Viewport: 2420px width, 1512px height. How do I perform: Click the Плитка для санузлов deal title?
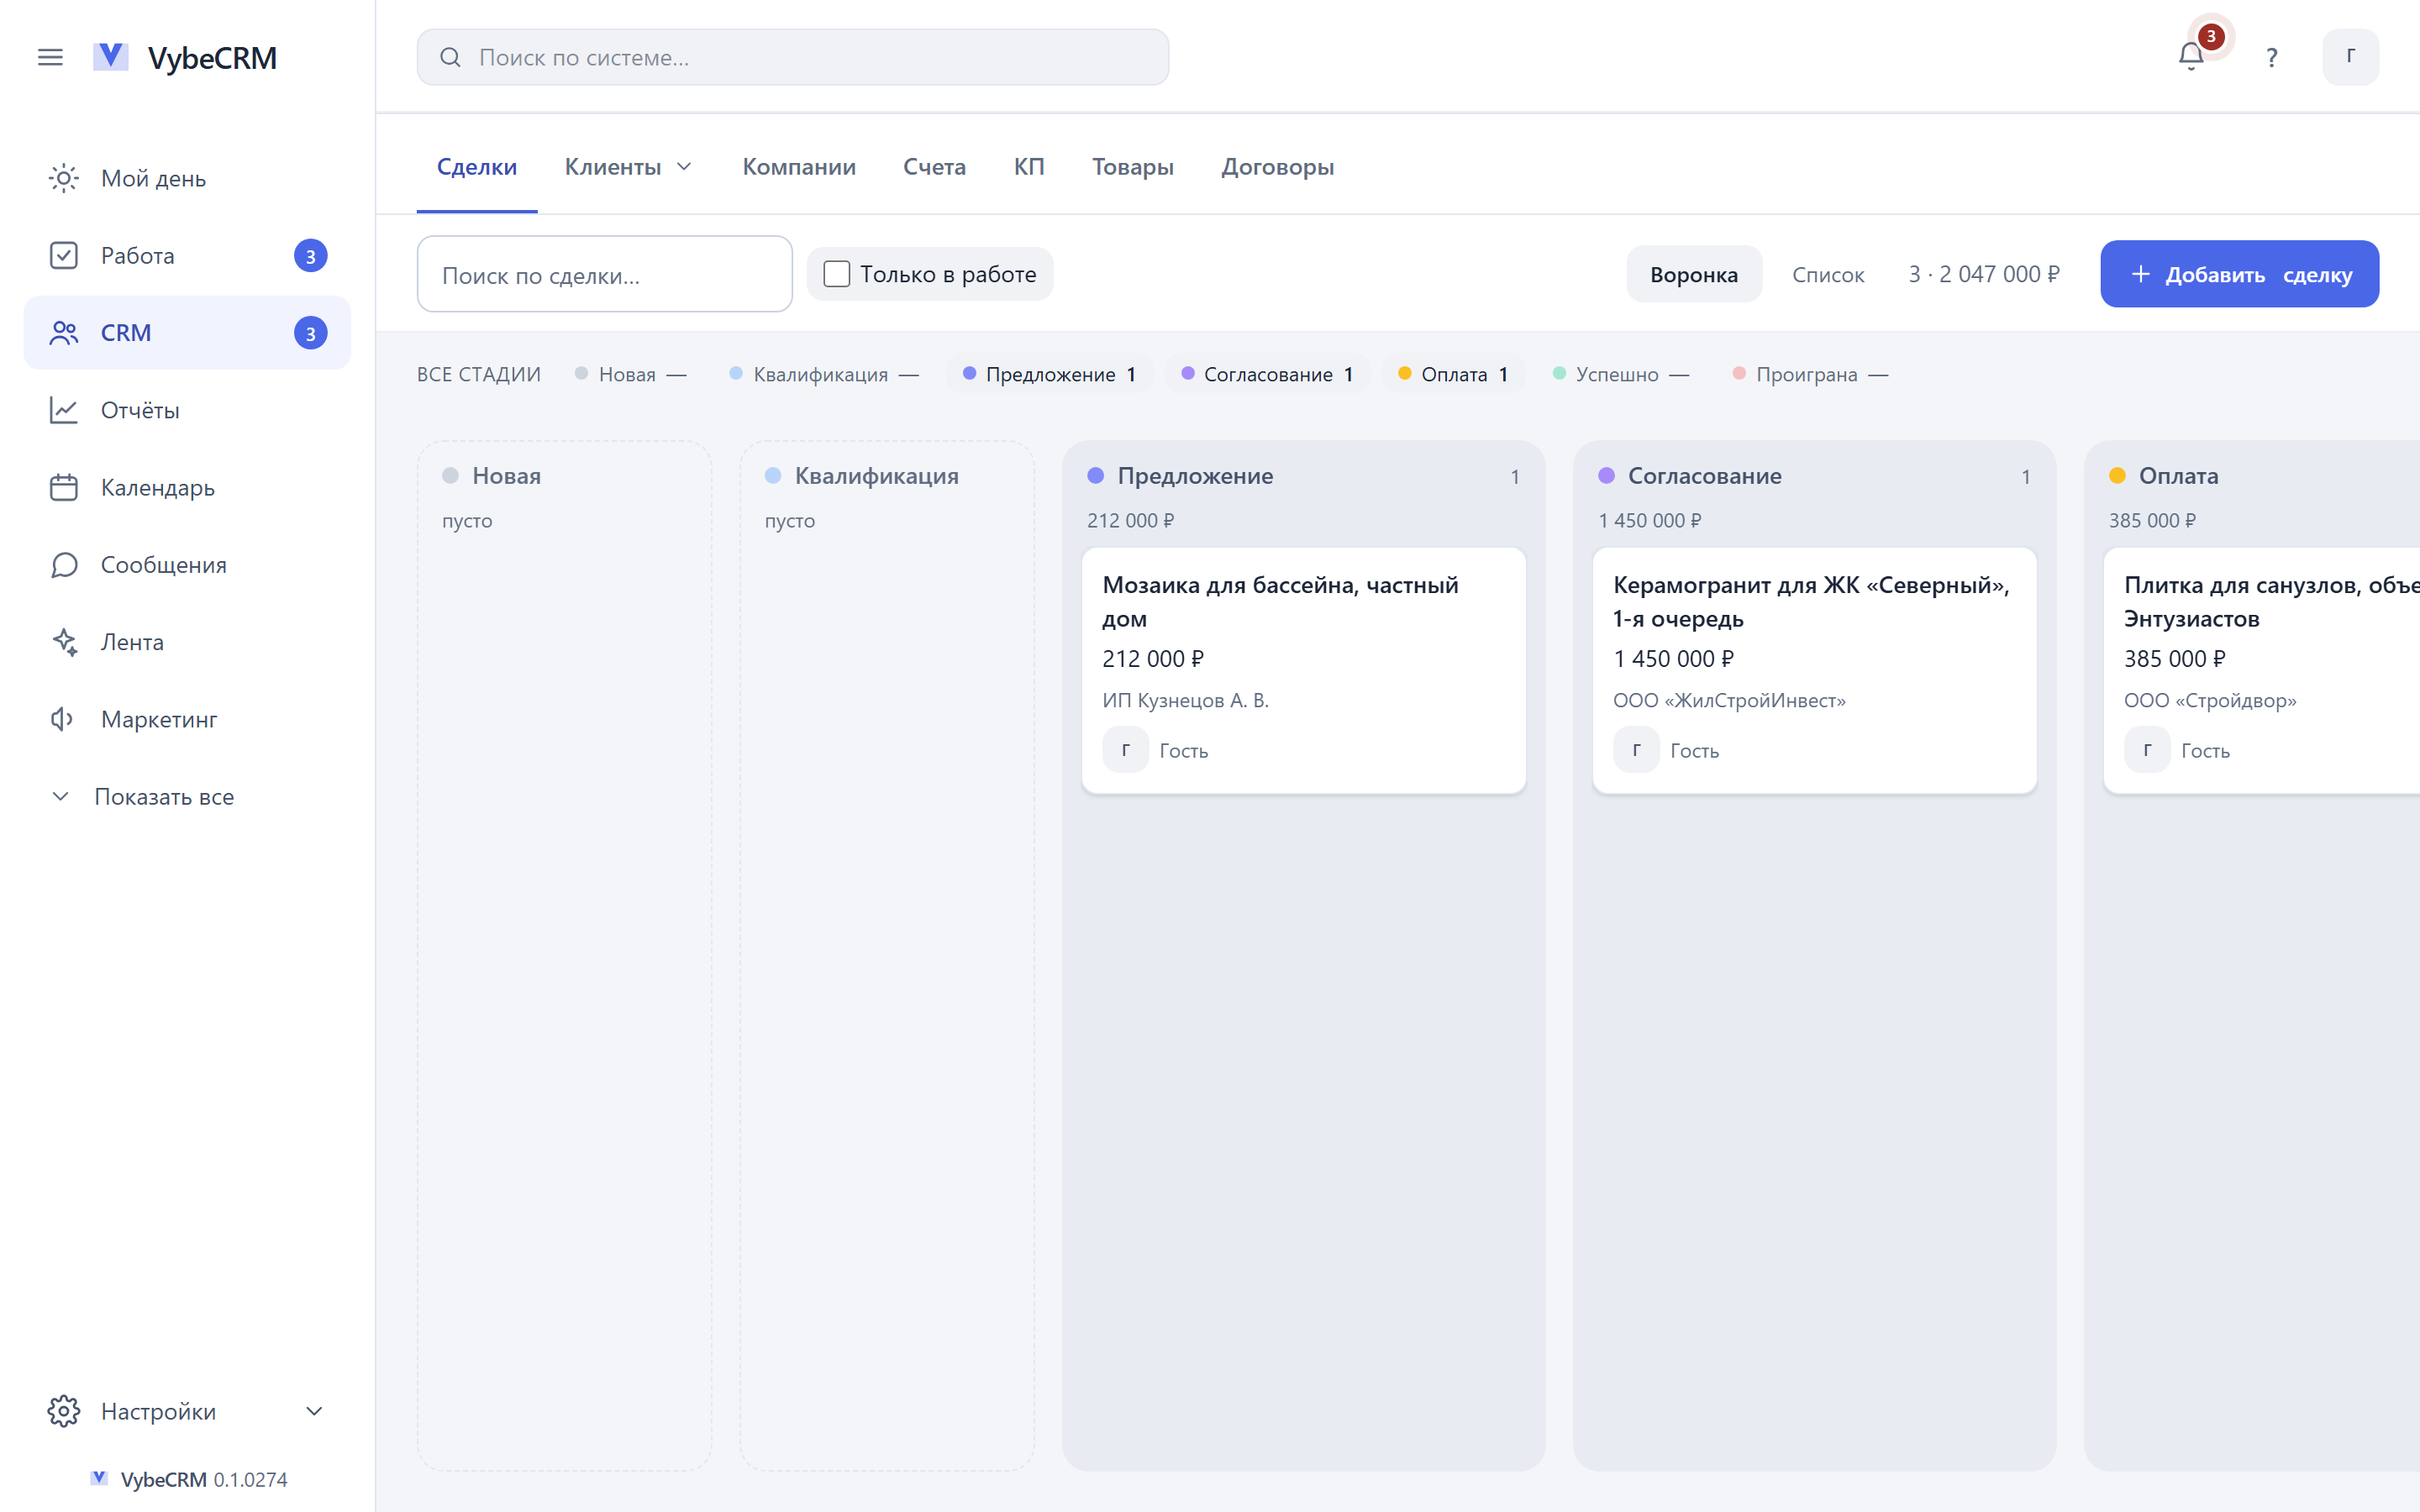point(2271,601)
